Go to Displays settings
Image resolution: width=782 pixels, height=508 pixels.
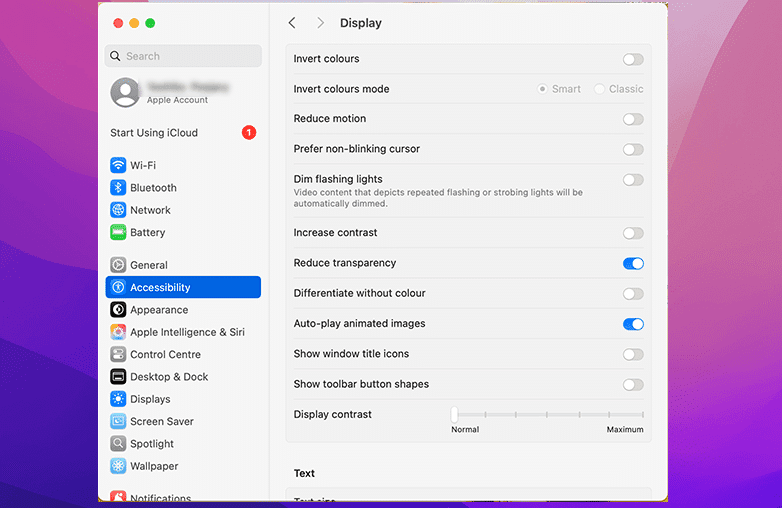pos(183,399)
